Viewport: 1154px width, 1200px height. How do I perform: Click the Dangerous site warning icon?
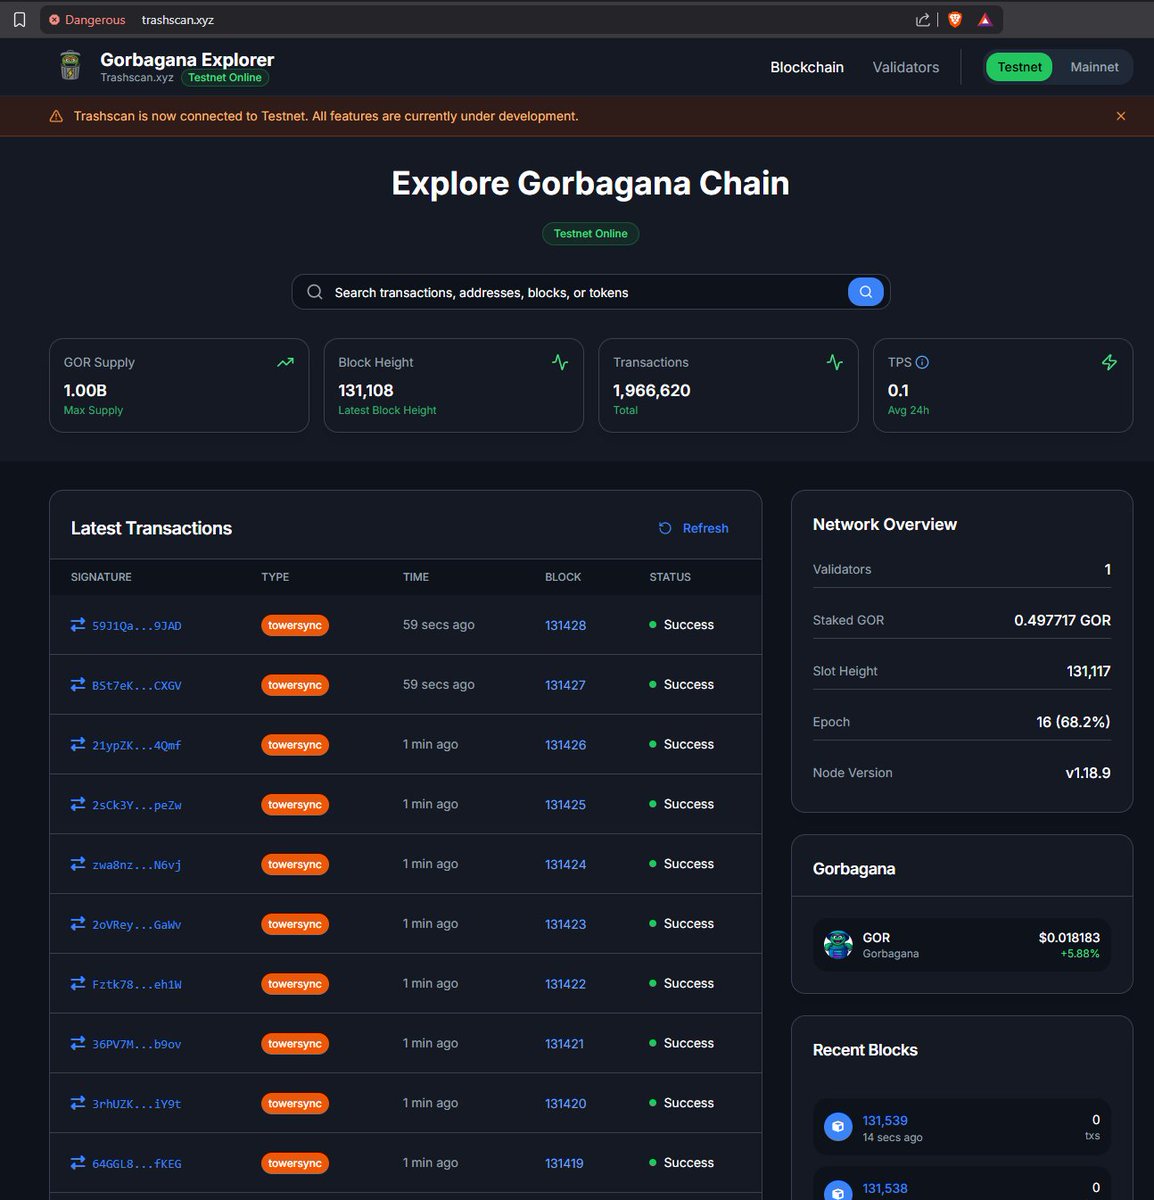point(54,20)
